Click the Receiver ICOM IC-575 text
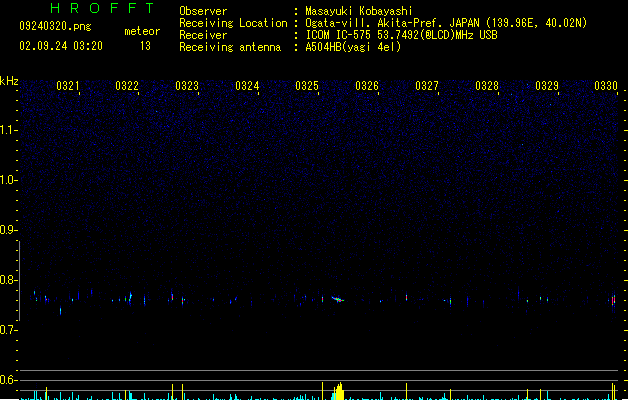 [x=401, y=35]
